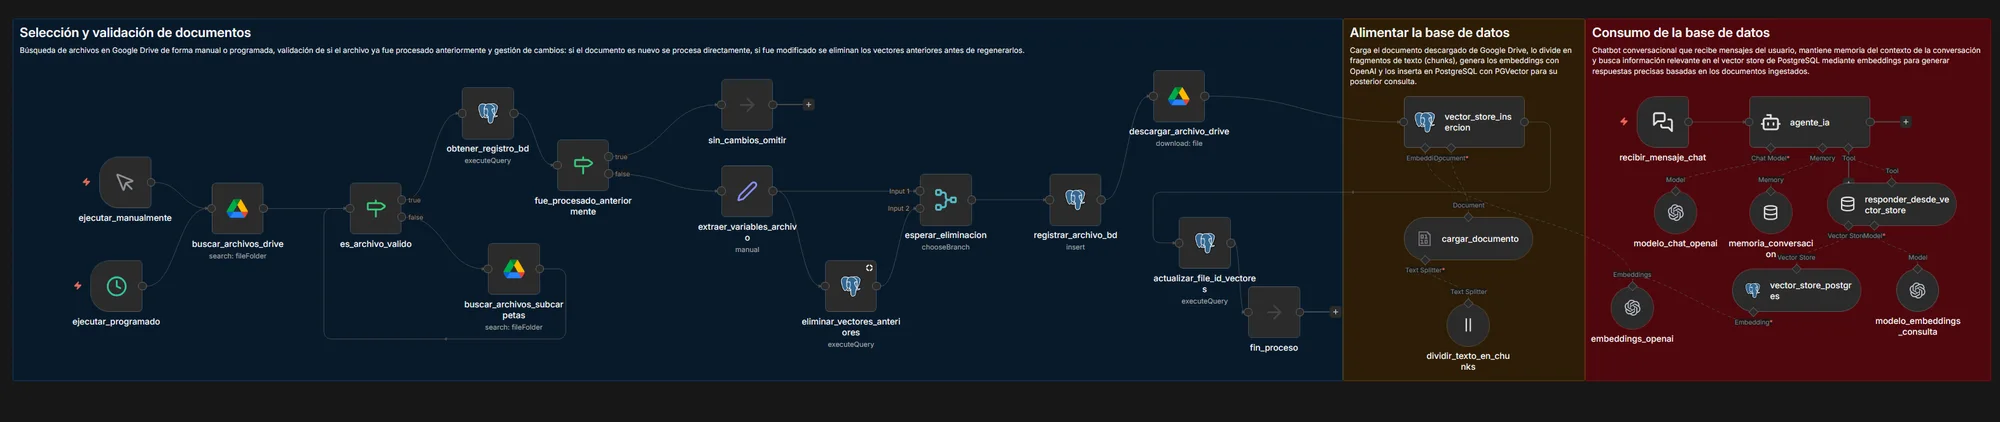Add node after agente_ia plus button
Screen dimensions: 2000x422
click(x=1905, y=122)
